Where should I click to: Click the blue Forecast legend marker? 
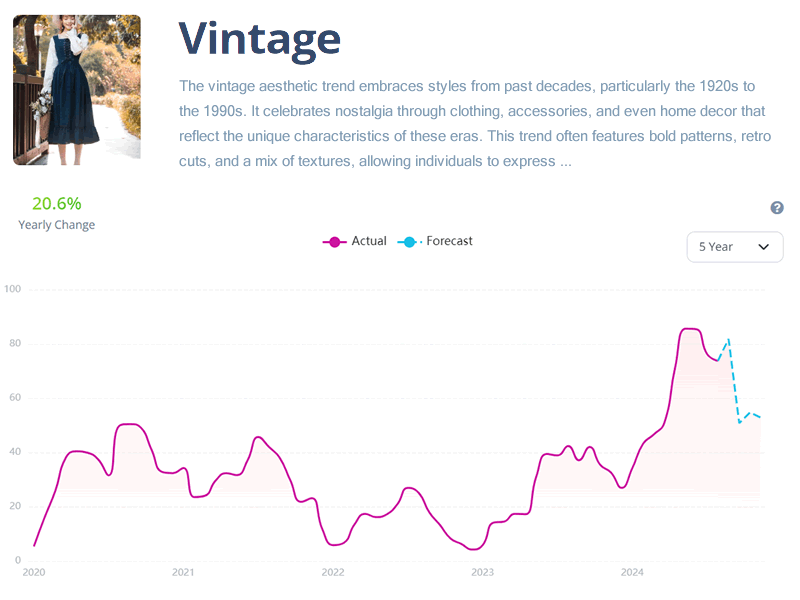pyautogui.click(x=409, y=242)
